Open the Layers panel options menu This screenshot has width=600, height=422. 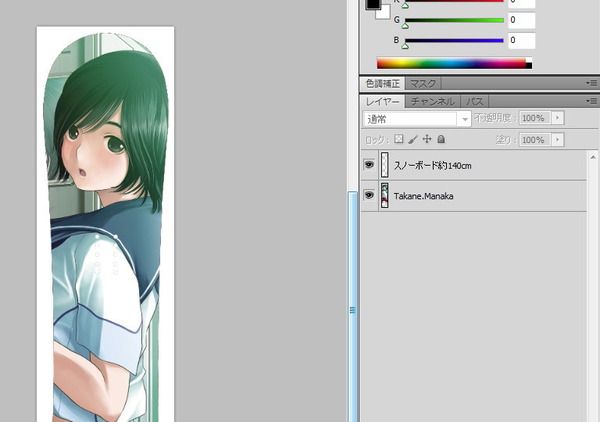tap(591, 101)
